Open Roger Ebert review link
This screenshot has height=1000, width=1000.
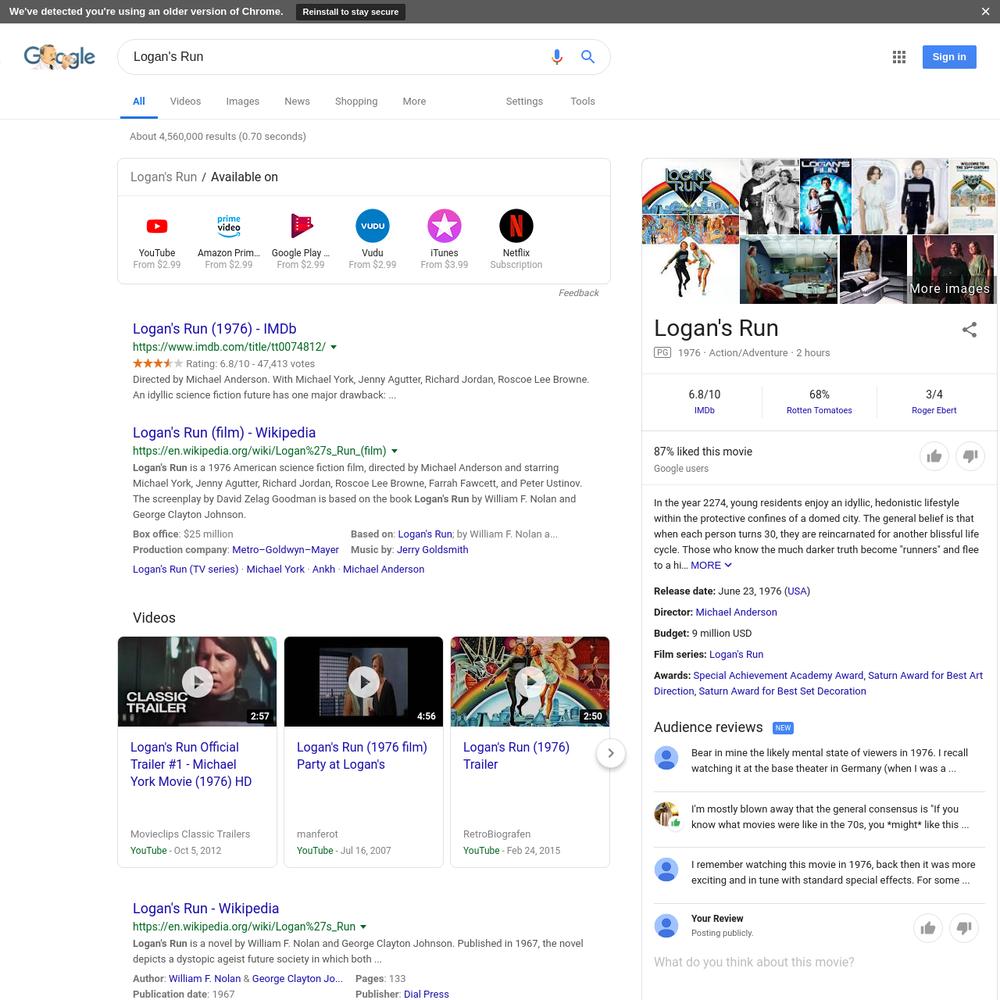(934, 411)
